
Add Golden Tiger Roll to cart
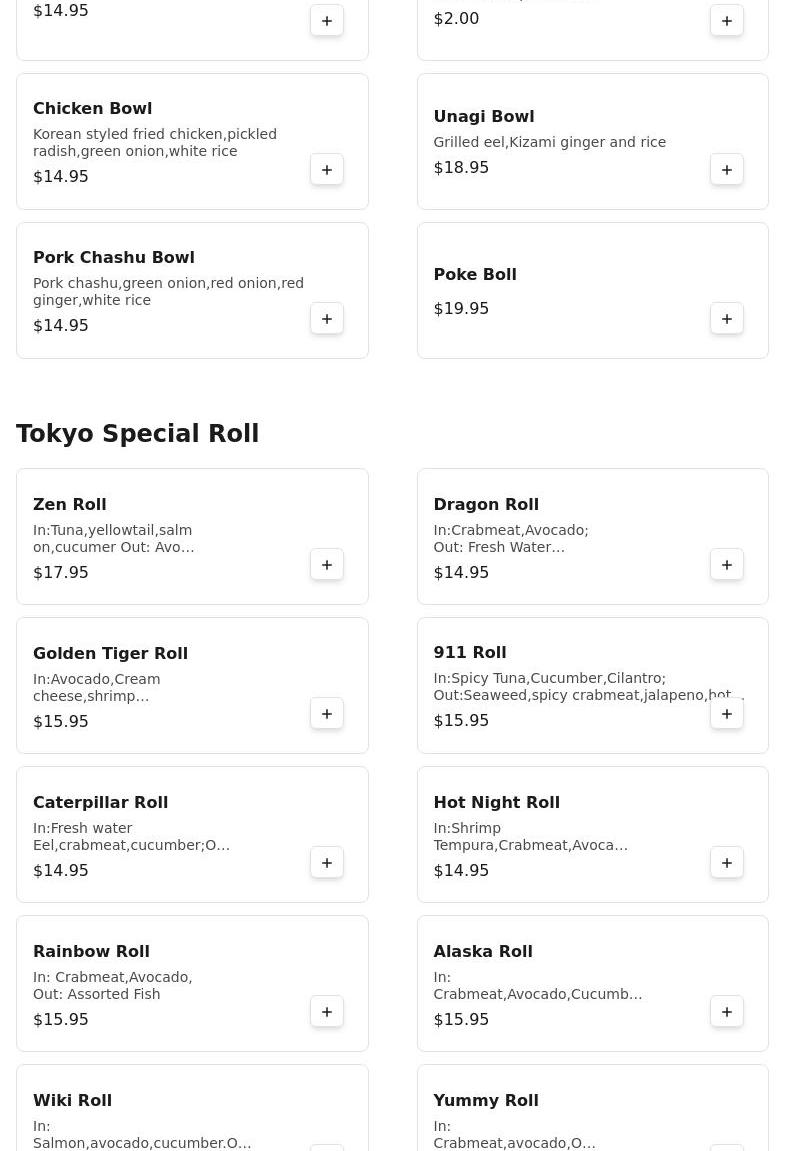327,714
